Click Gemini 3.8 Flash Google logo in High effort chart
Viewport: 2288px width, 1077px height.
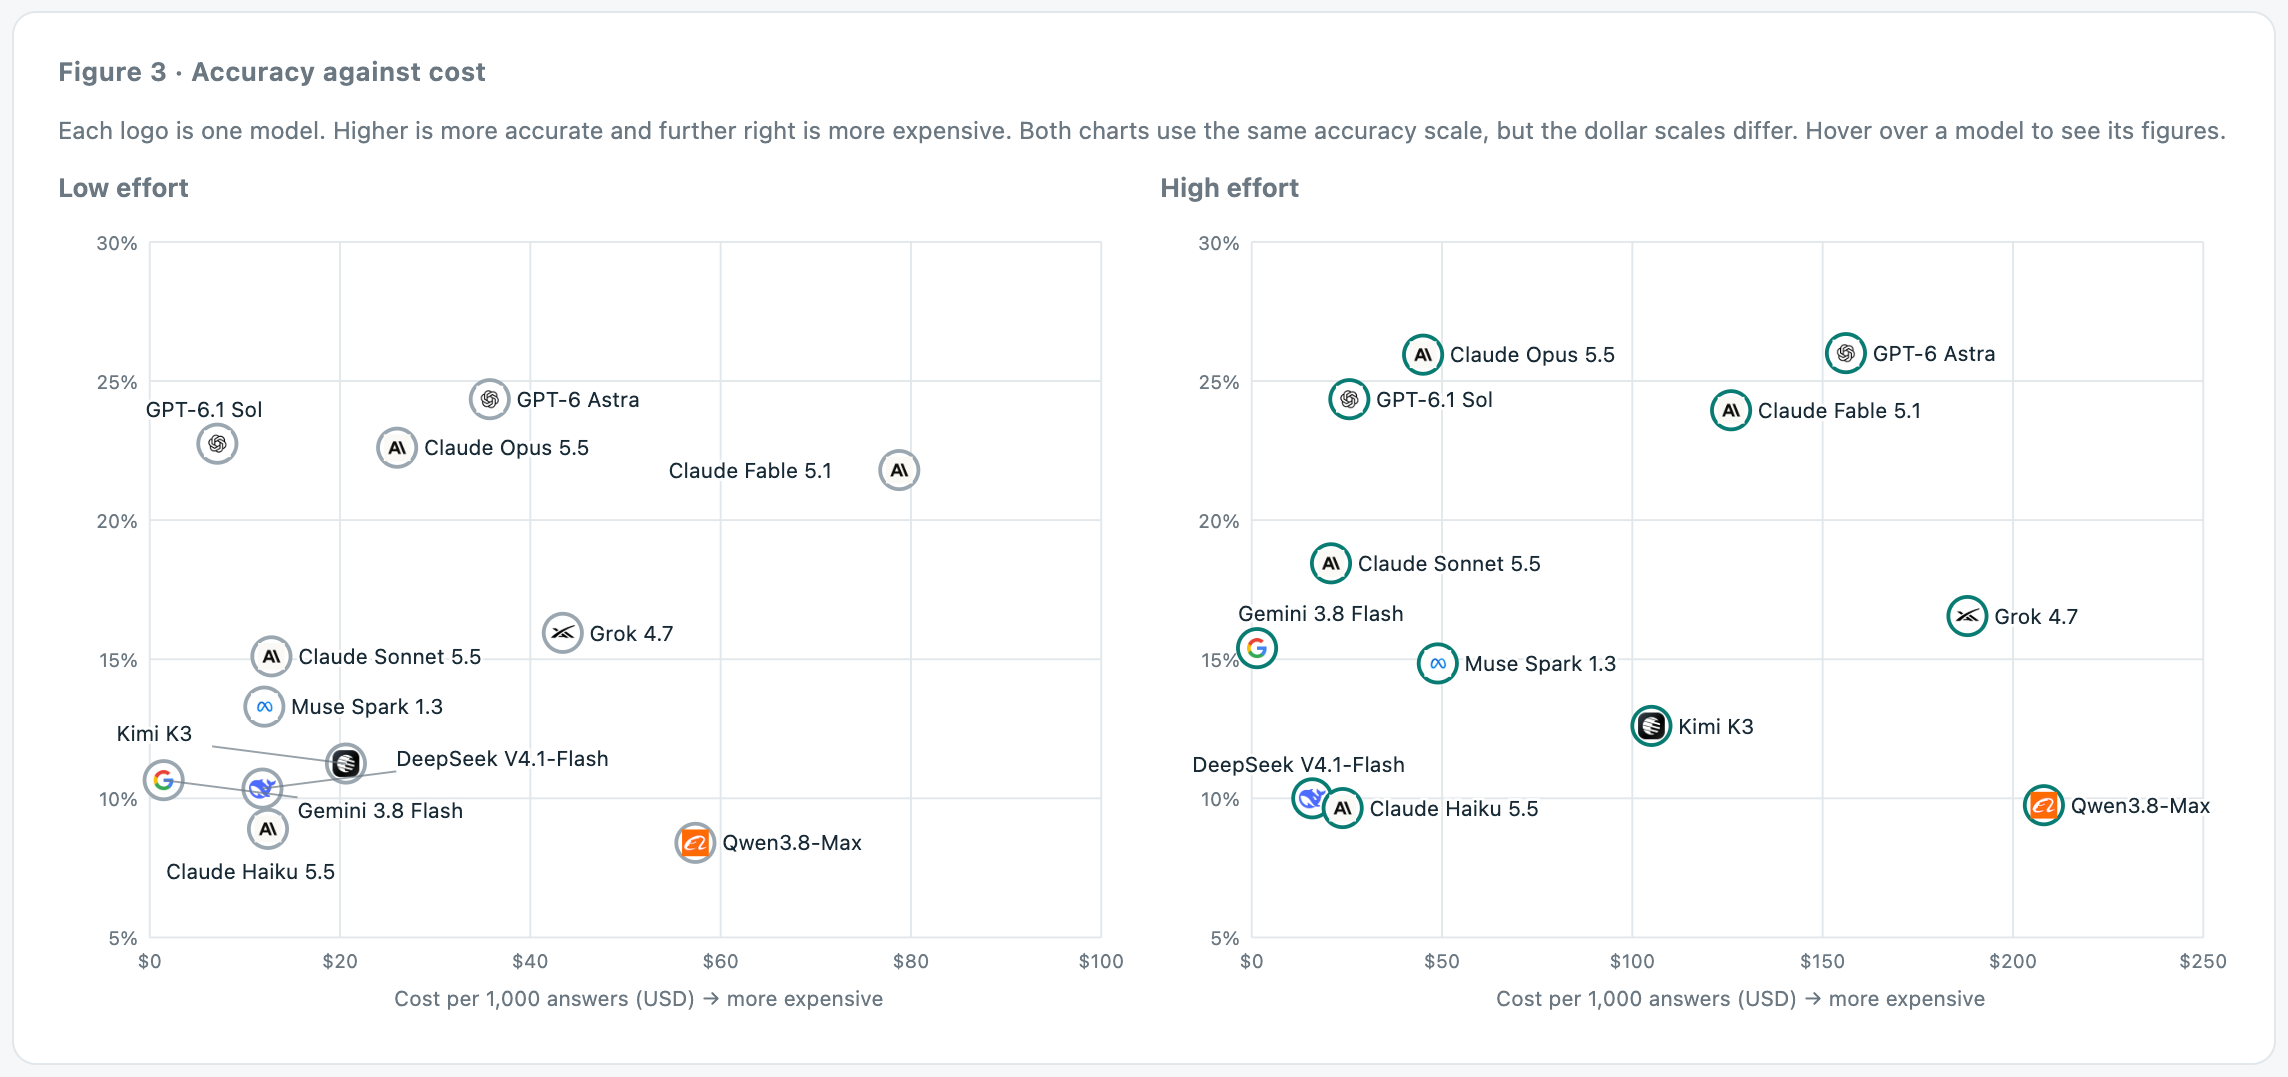point(1257,648)
